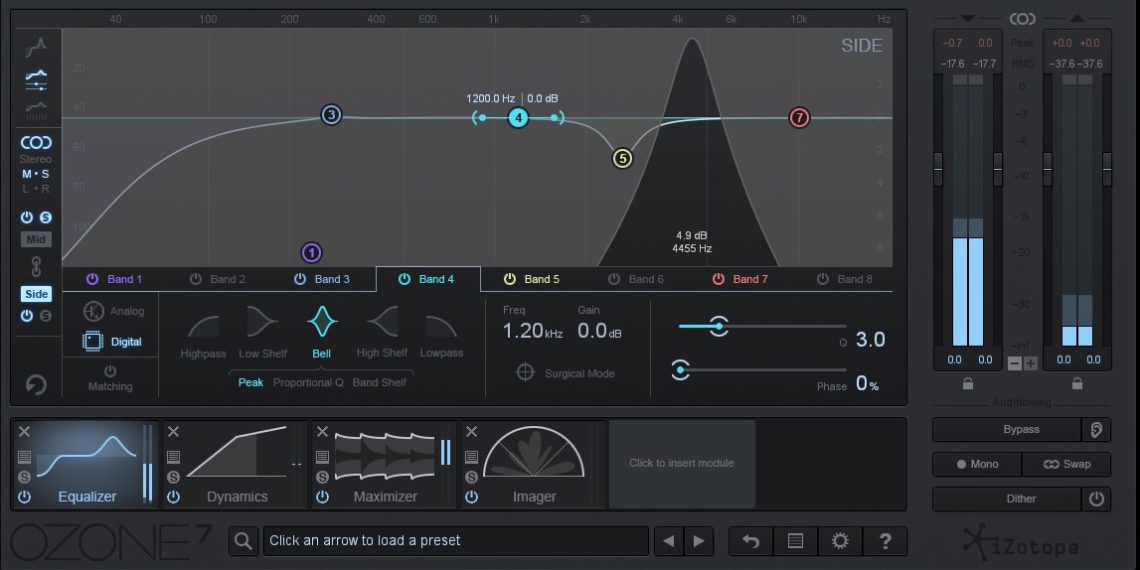1140x570 pixels.
Task: Click the preset search magnifier icon
Action: pos(244,541)
